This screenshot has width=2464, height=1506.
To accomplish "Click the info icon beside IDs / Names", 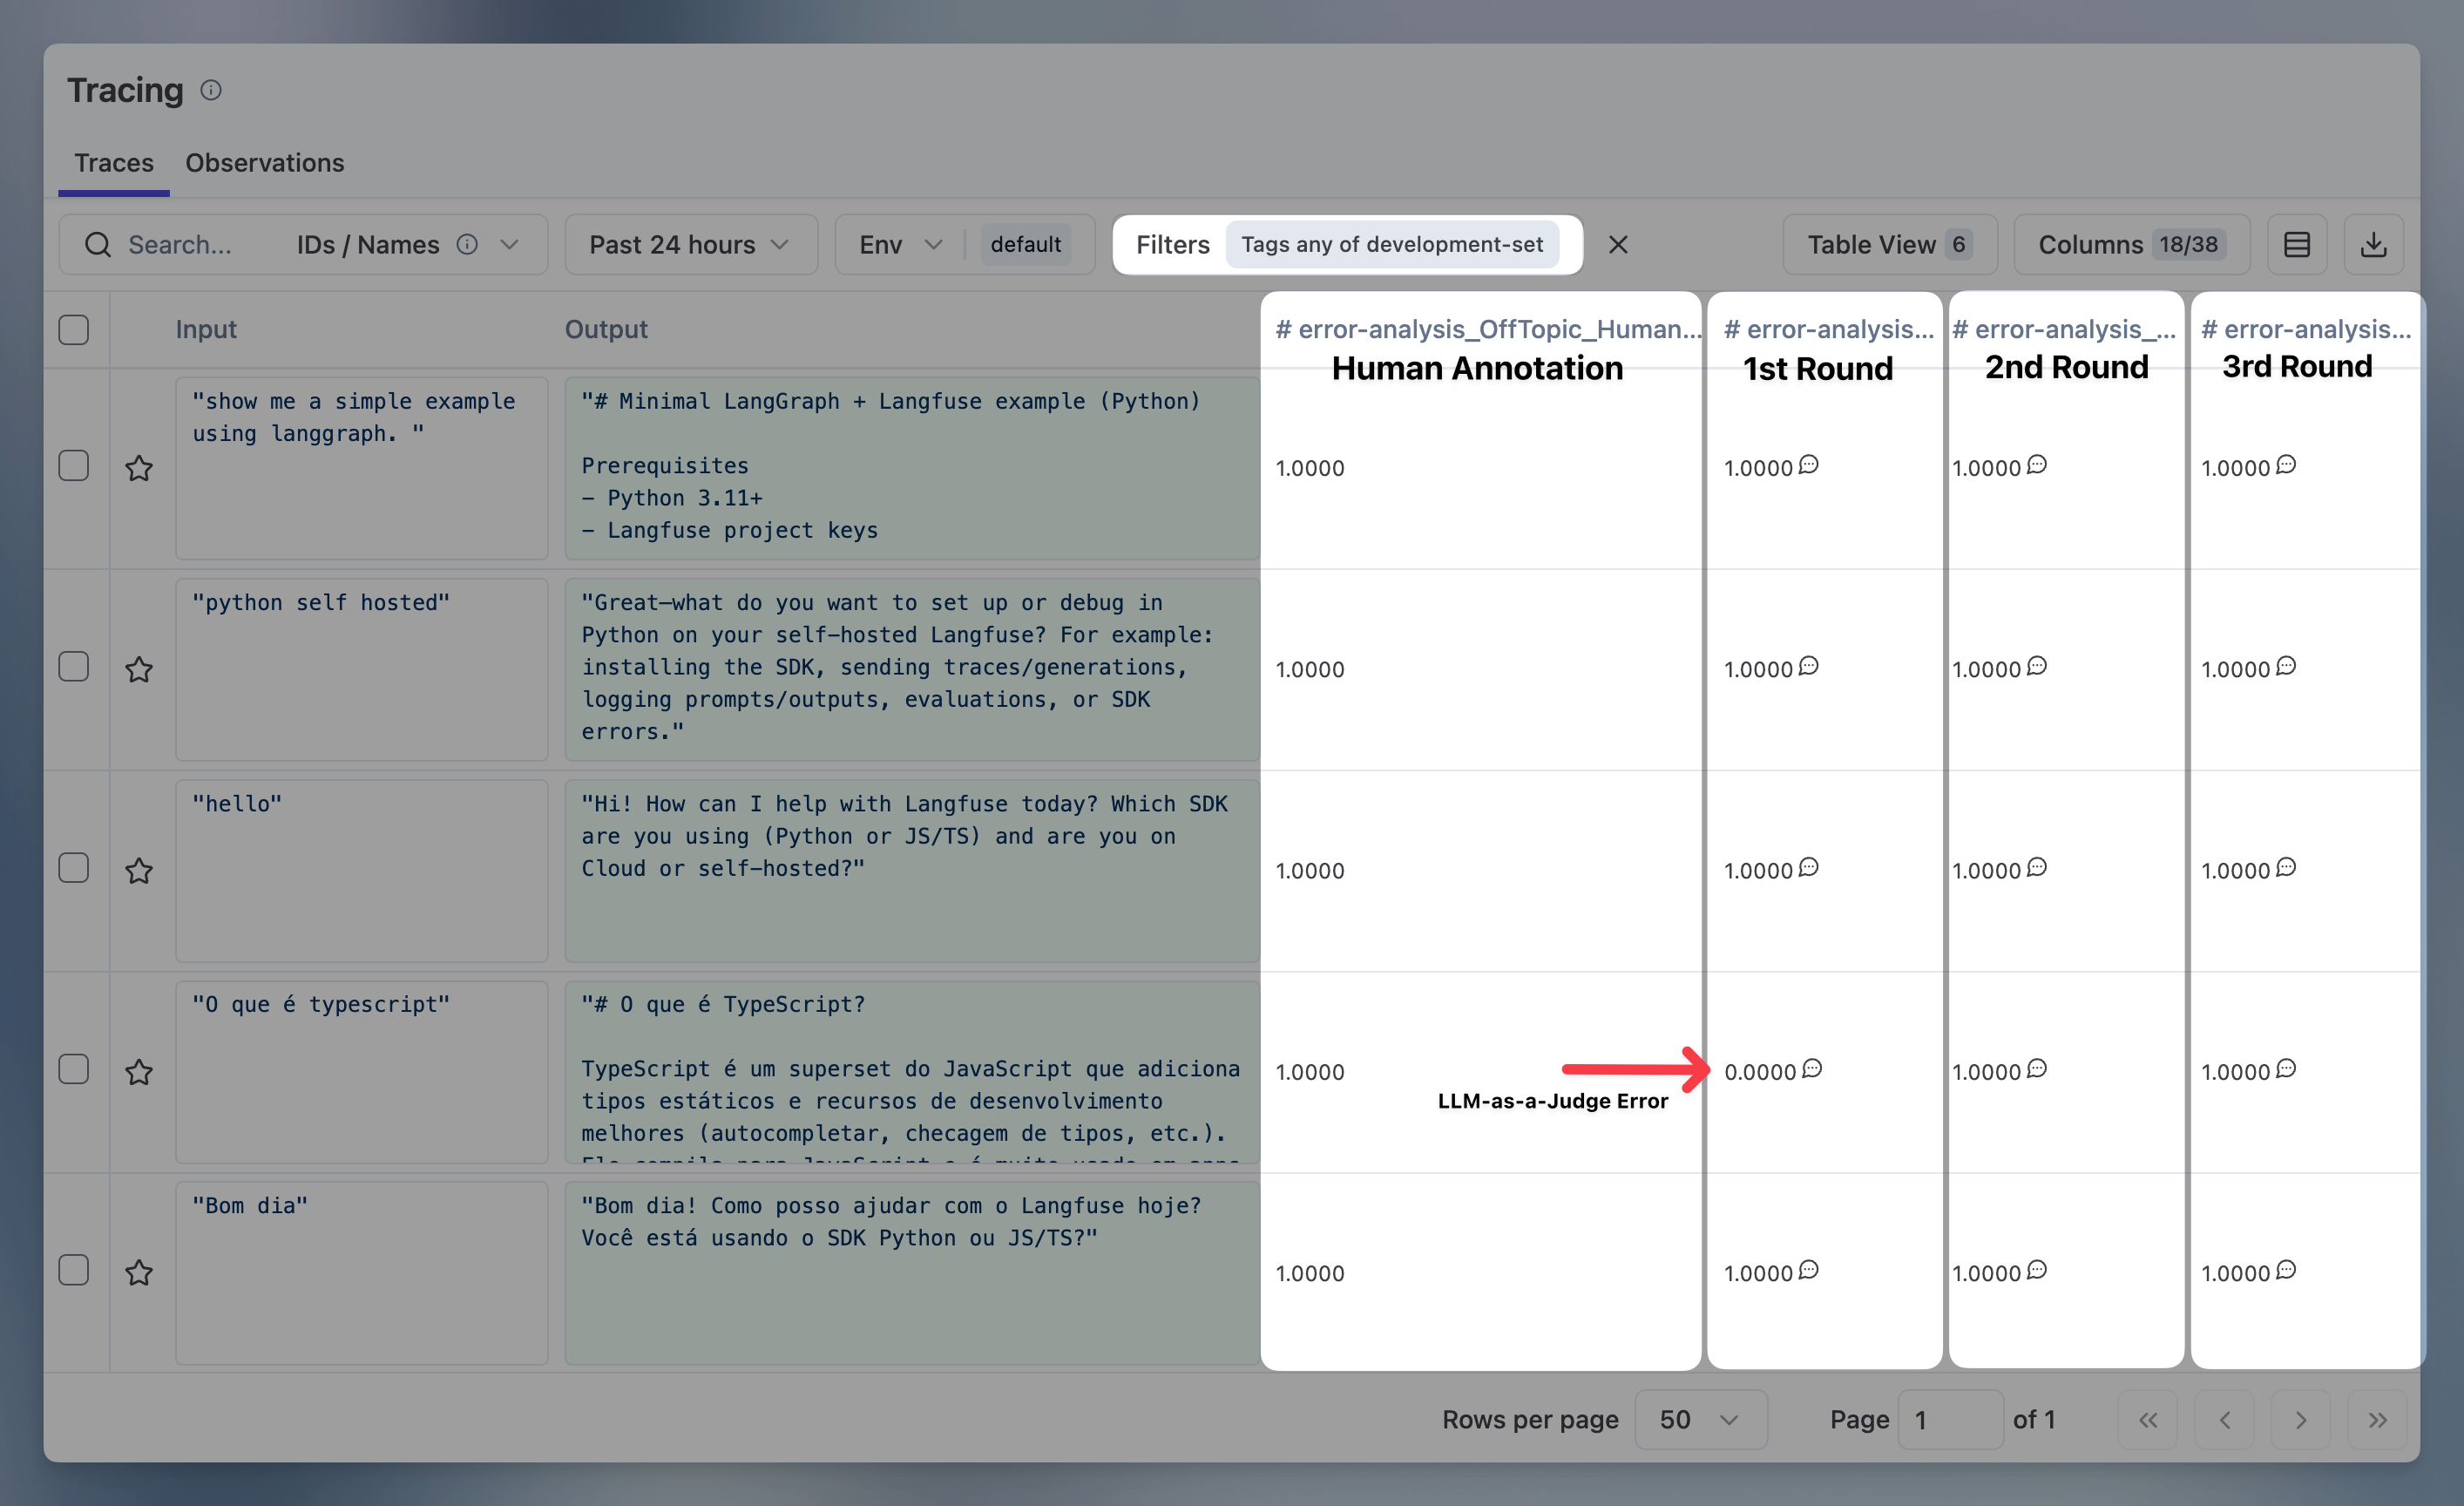I will pyautogui.click(x=467, y=244).
